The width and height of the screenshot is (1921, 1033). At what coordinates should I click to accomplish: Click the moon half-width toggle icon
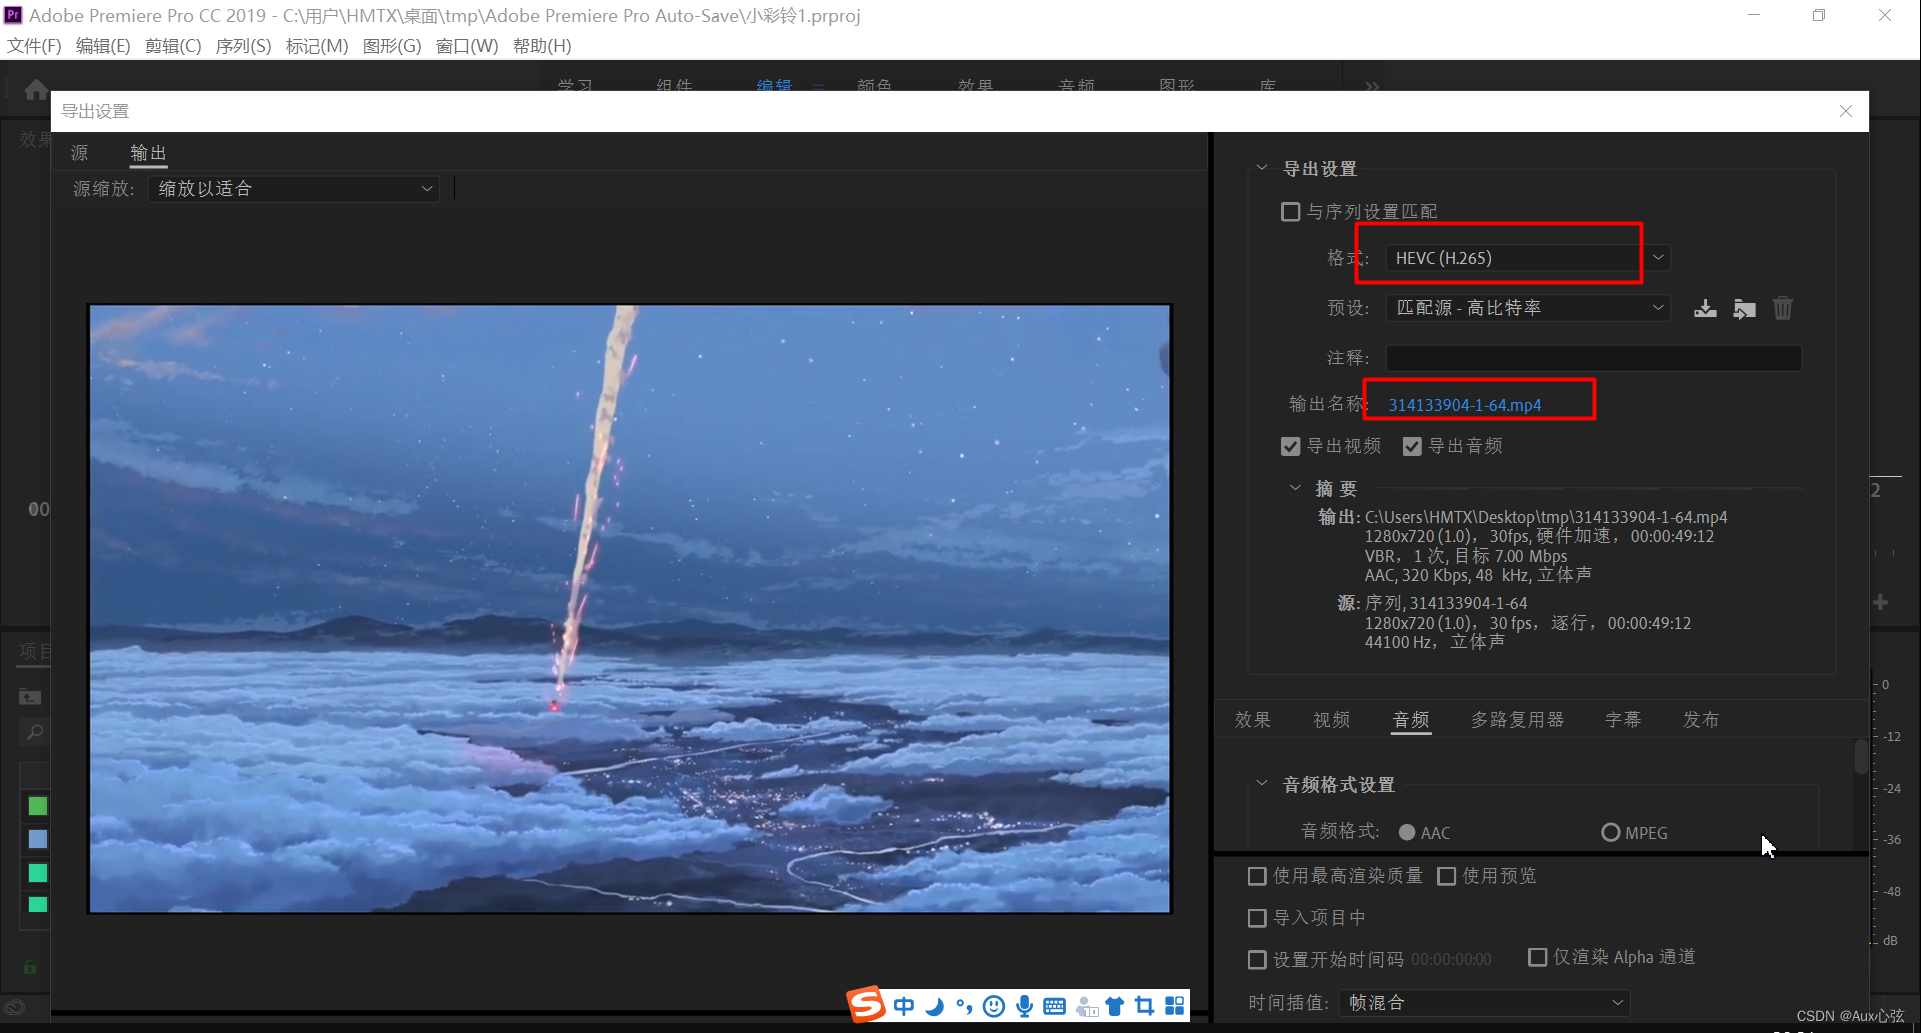coord(935,1006)
